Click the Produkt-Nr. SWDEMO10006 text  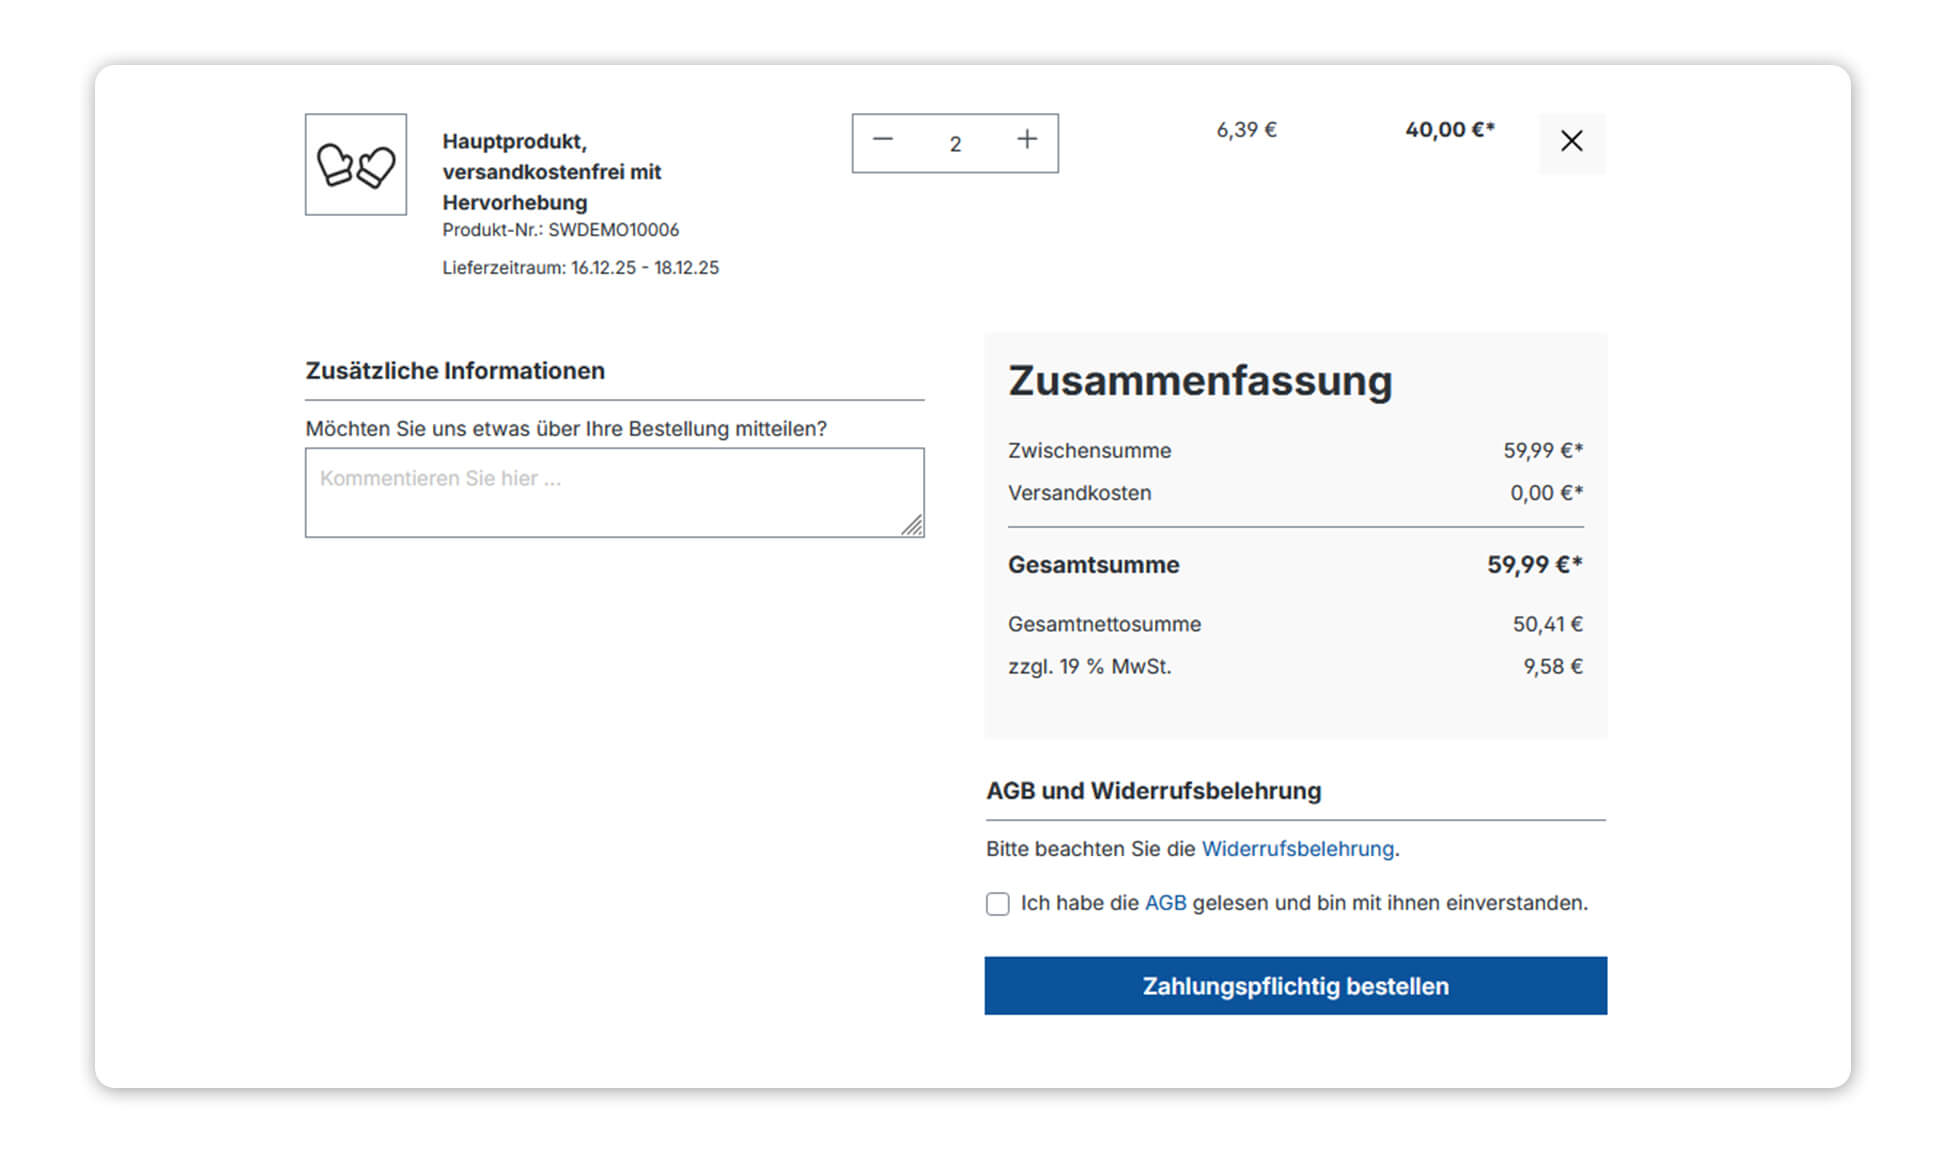(x=560, y=230)
